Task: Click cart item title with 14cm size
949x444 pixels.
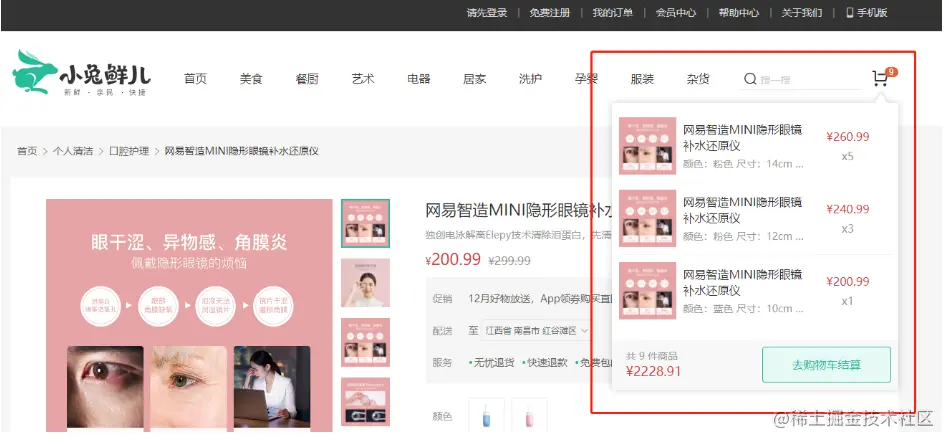Action: [x=743, y=137]
